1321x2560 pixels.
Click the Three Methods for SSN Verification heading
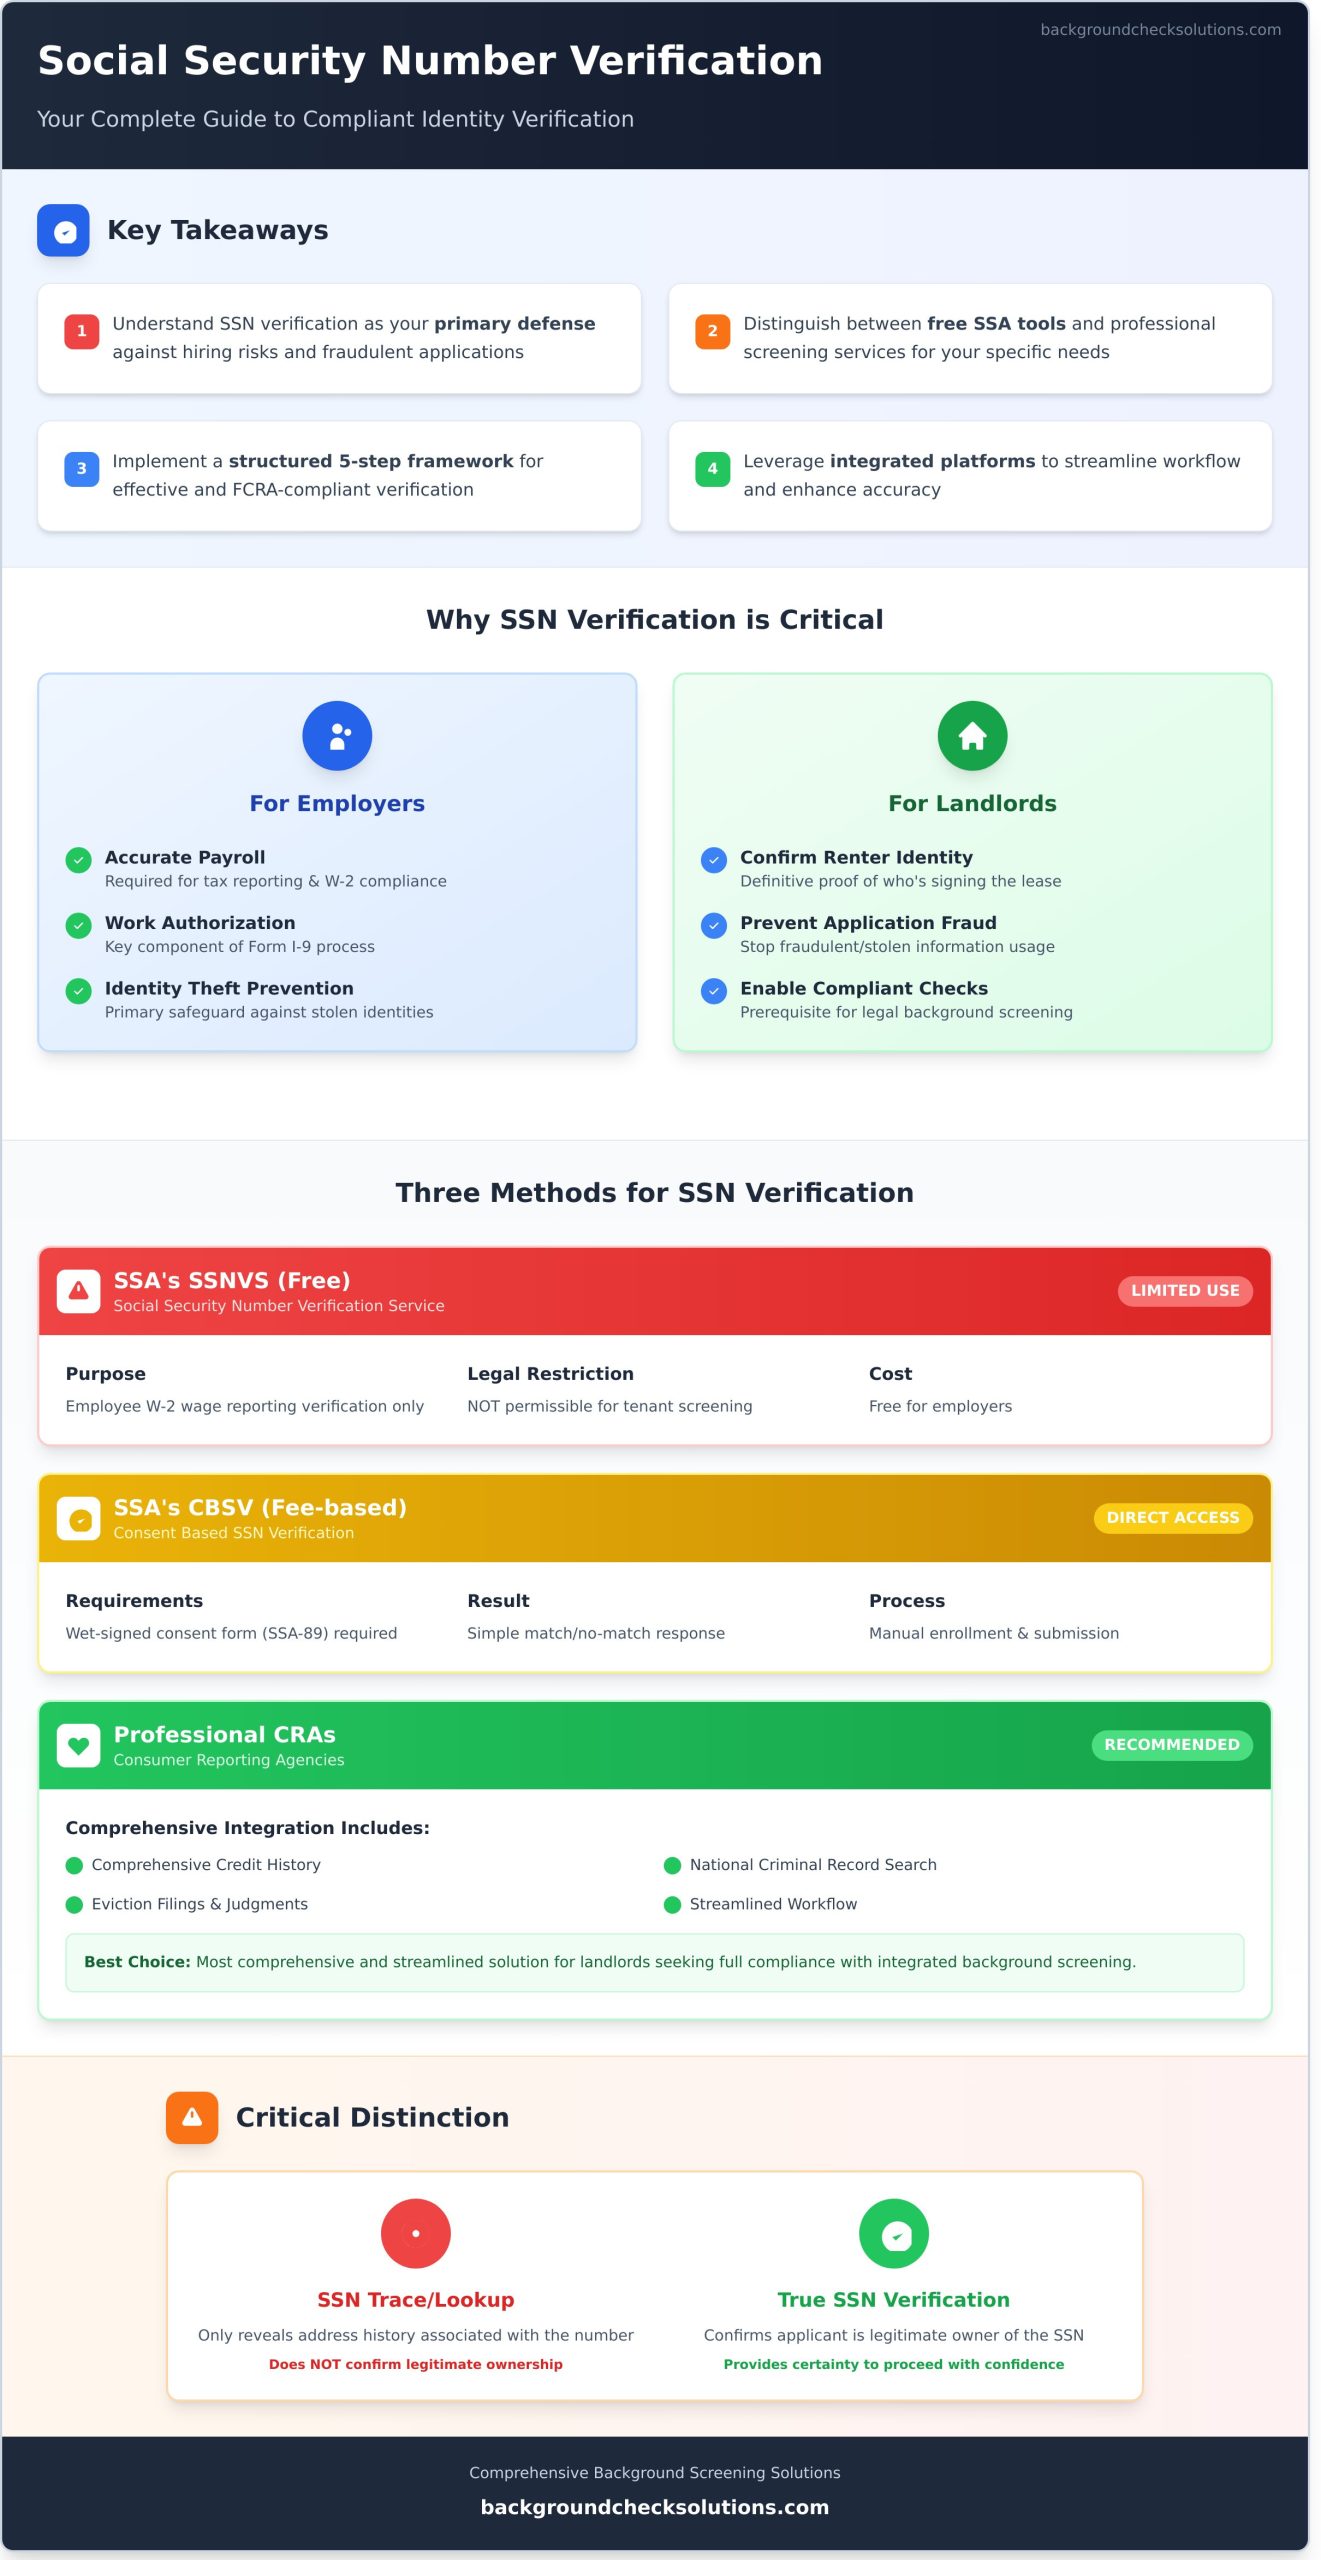[x=655, y=1193]
